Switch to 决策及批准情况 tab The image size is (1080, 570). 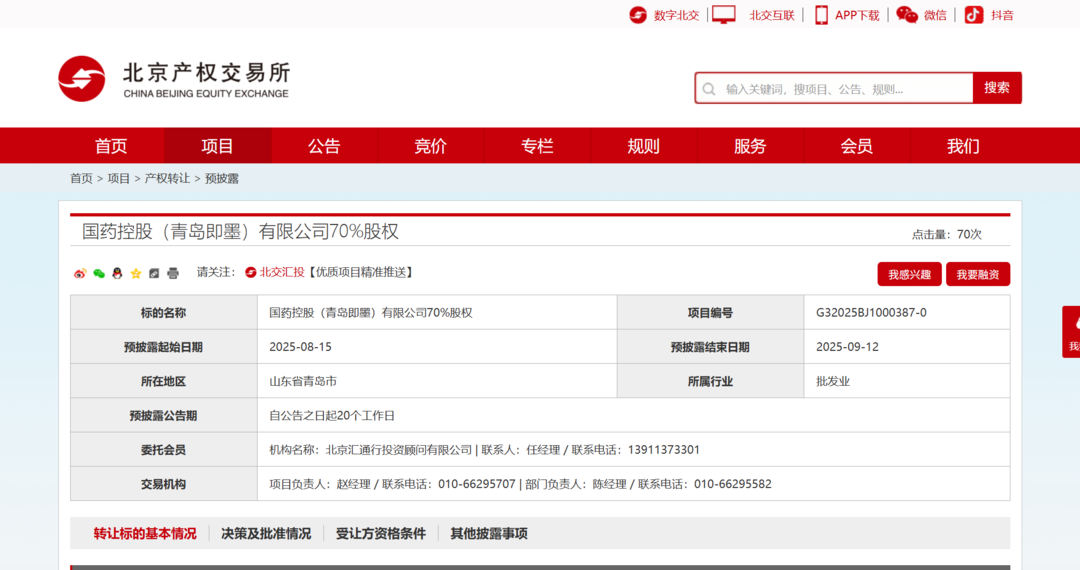(266, 534)
